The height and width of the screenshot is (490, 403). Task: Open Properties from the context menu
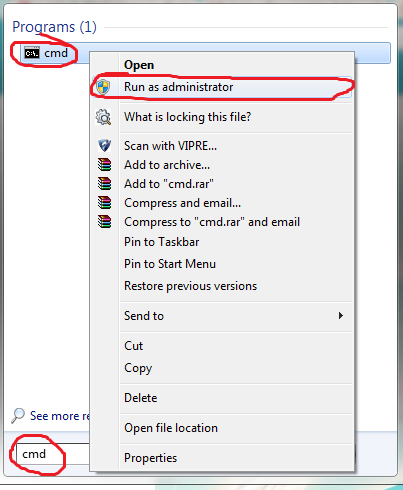click(150, 458)
